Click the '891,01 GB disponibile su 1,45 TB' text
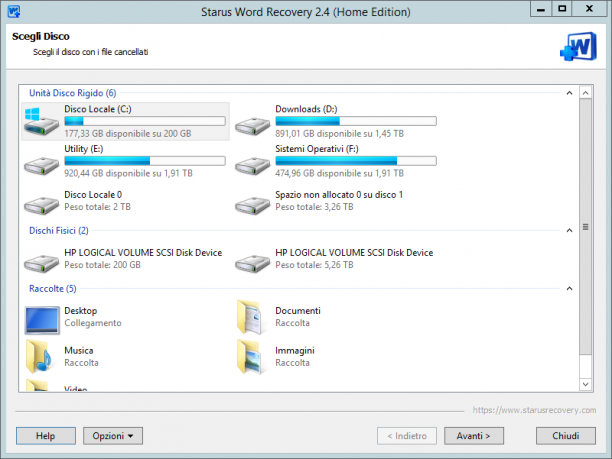Image resolution: width=612 pixels, height=459 pixels. [x=340, y=133]
